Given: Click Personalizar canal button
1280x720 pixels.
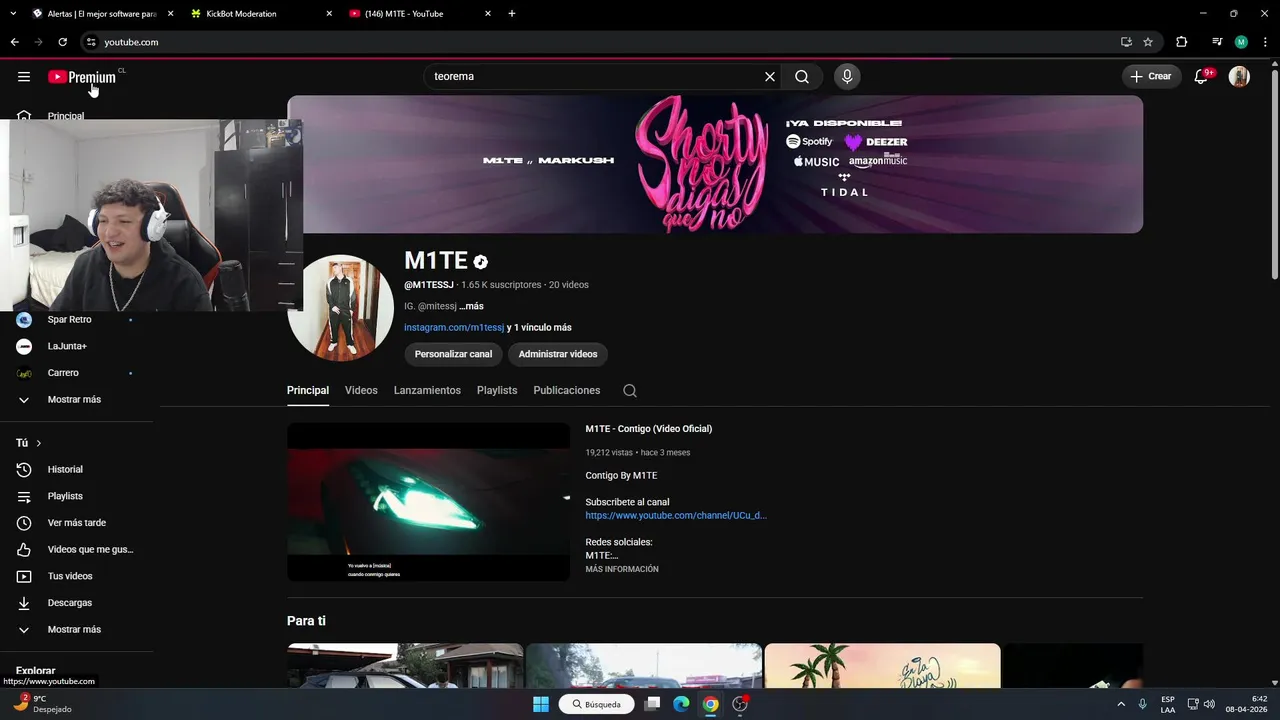Looking at the screenshot, I should point(453,354).
